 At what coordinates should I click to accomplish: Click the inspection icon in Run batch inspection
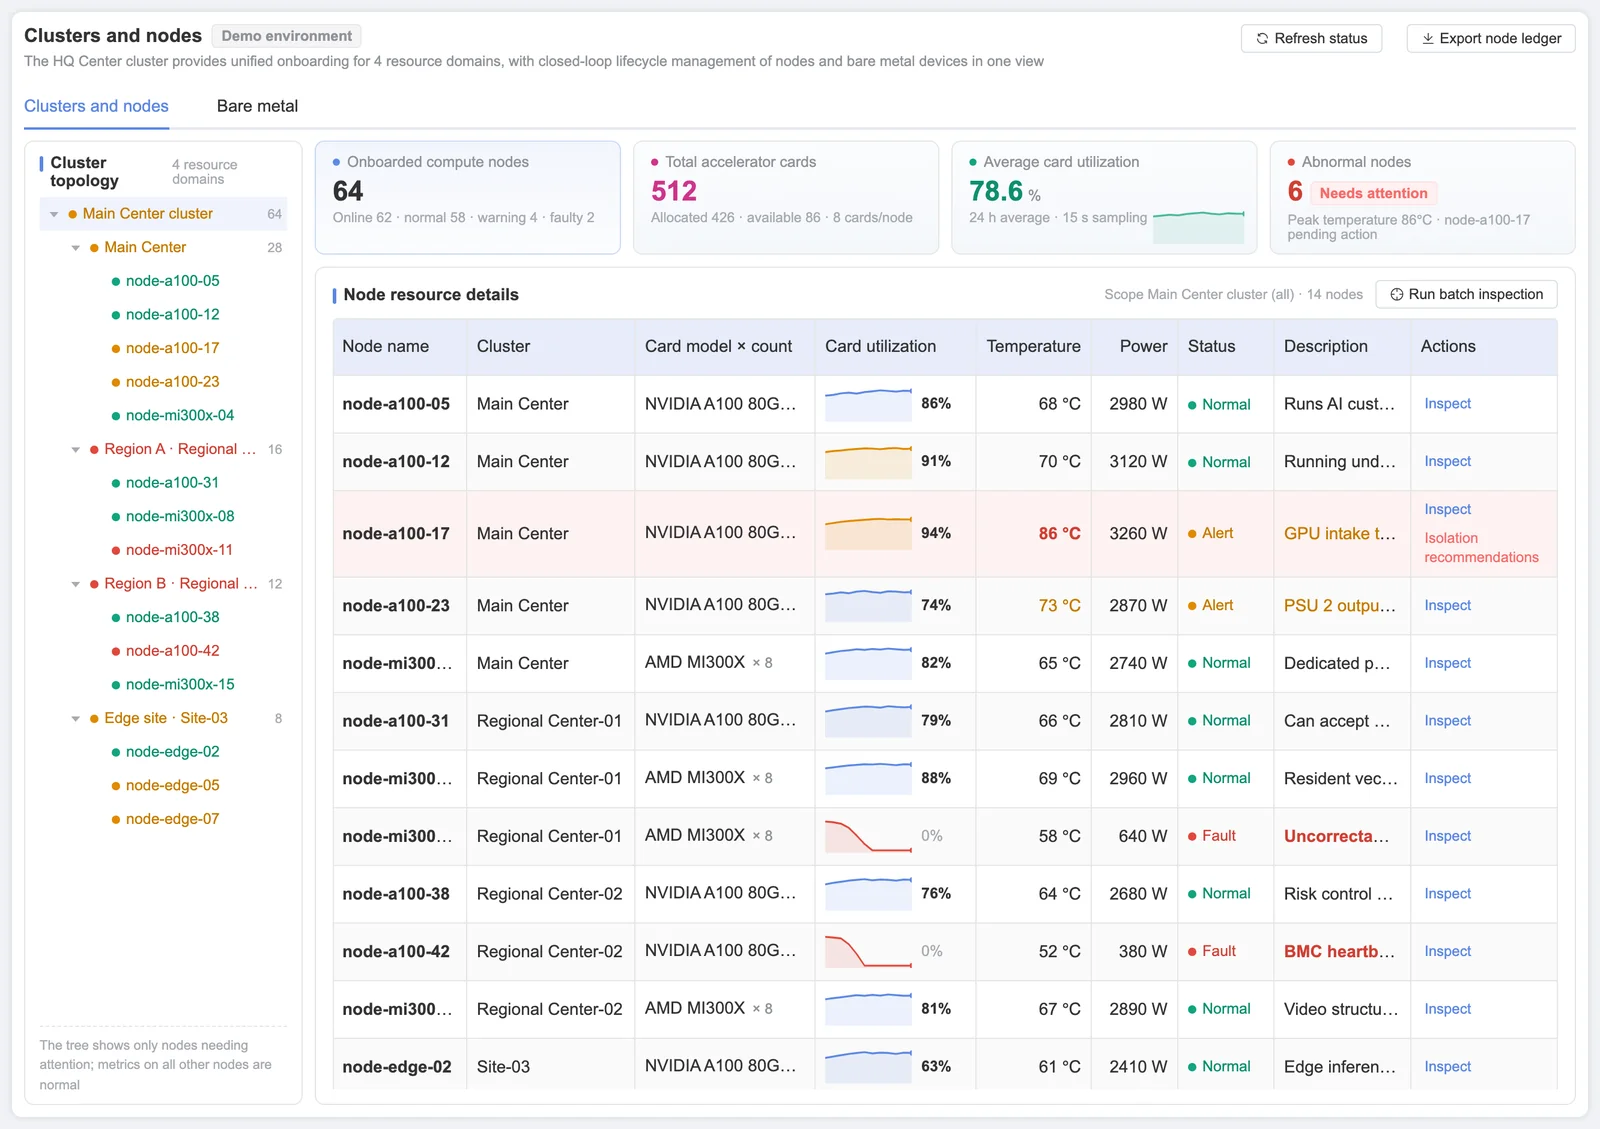click(x=1397, y=295)
